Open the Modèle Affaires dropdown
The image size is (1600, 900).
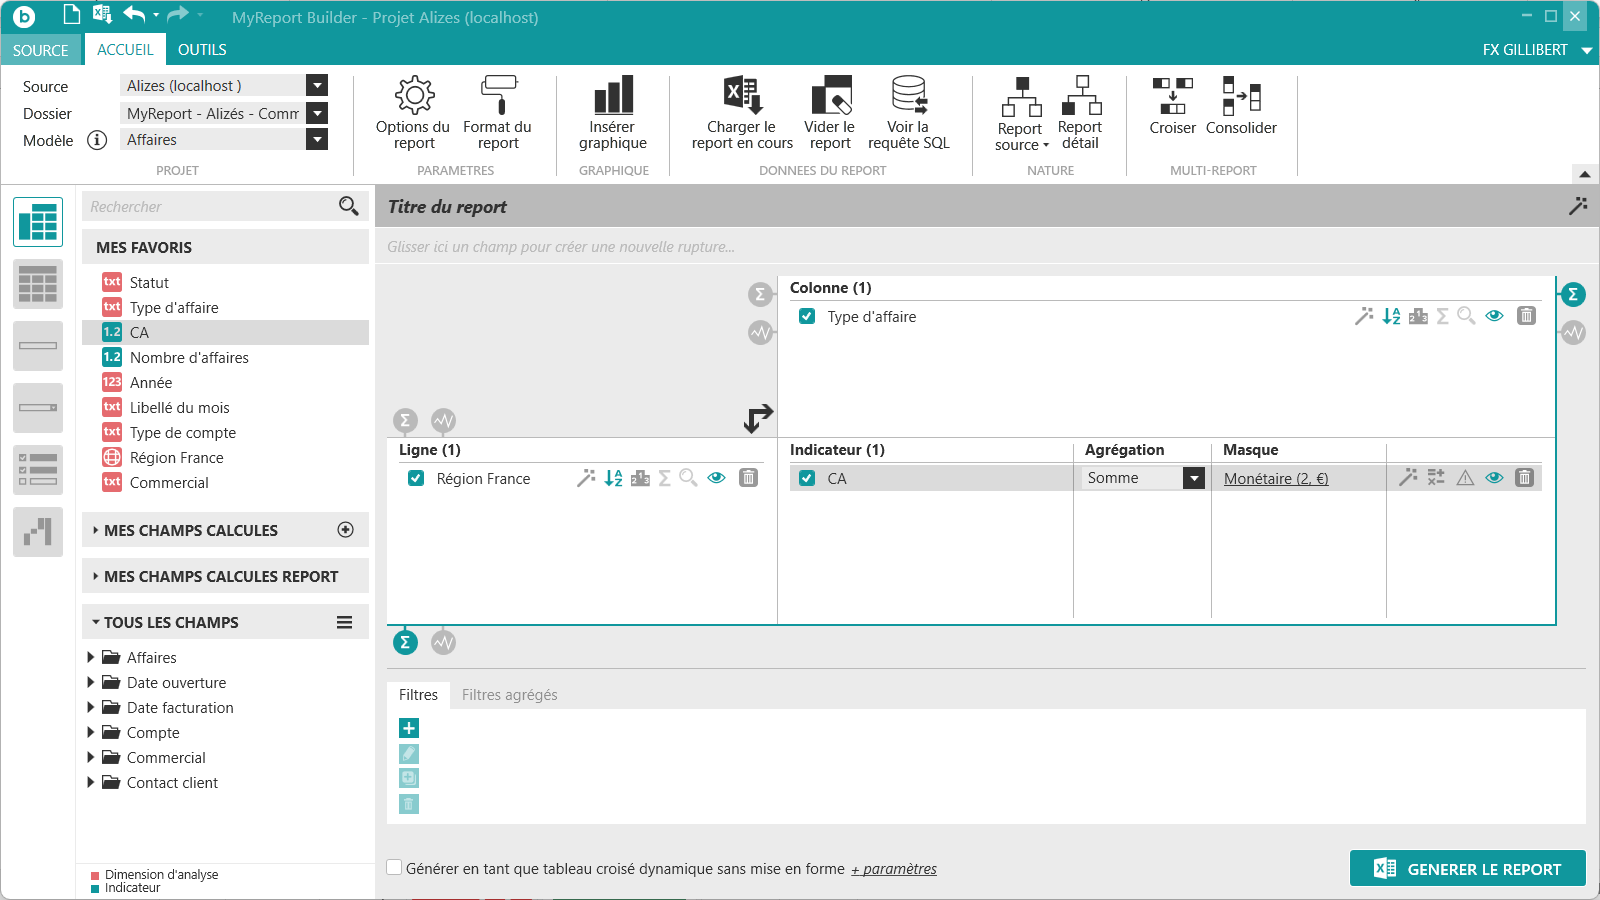(x=317, y=140)
